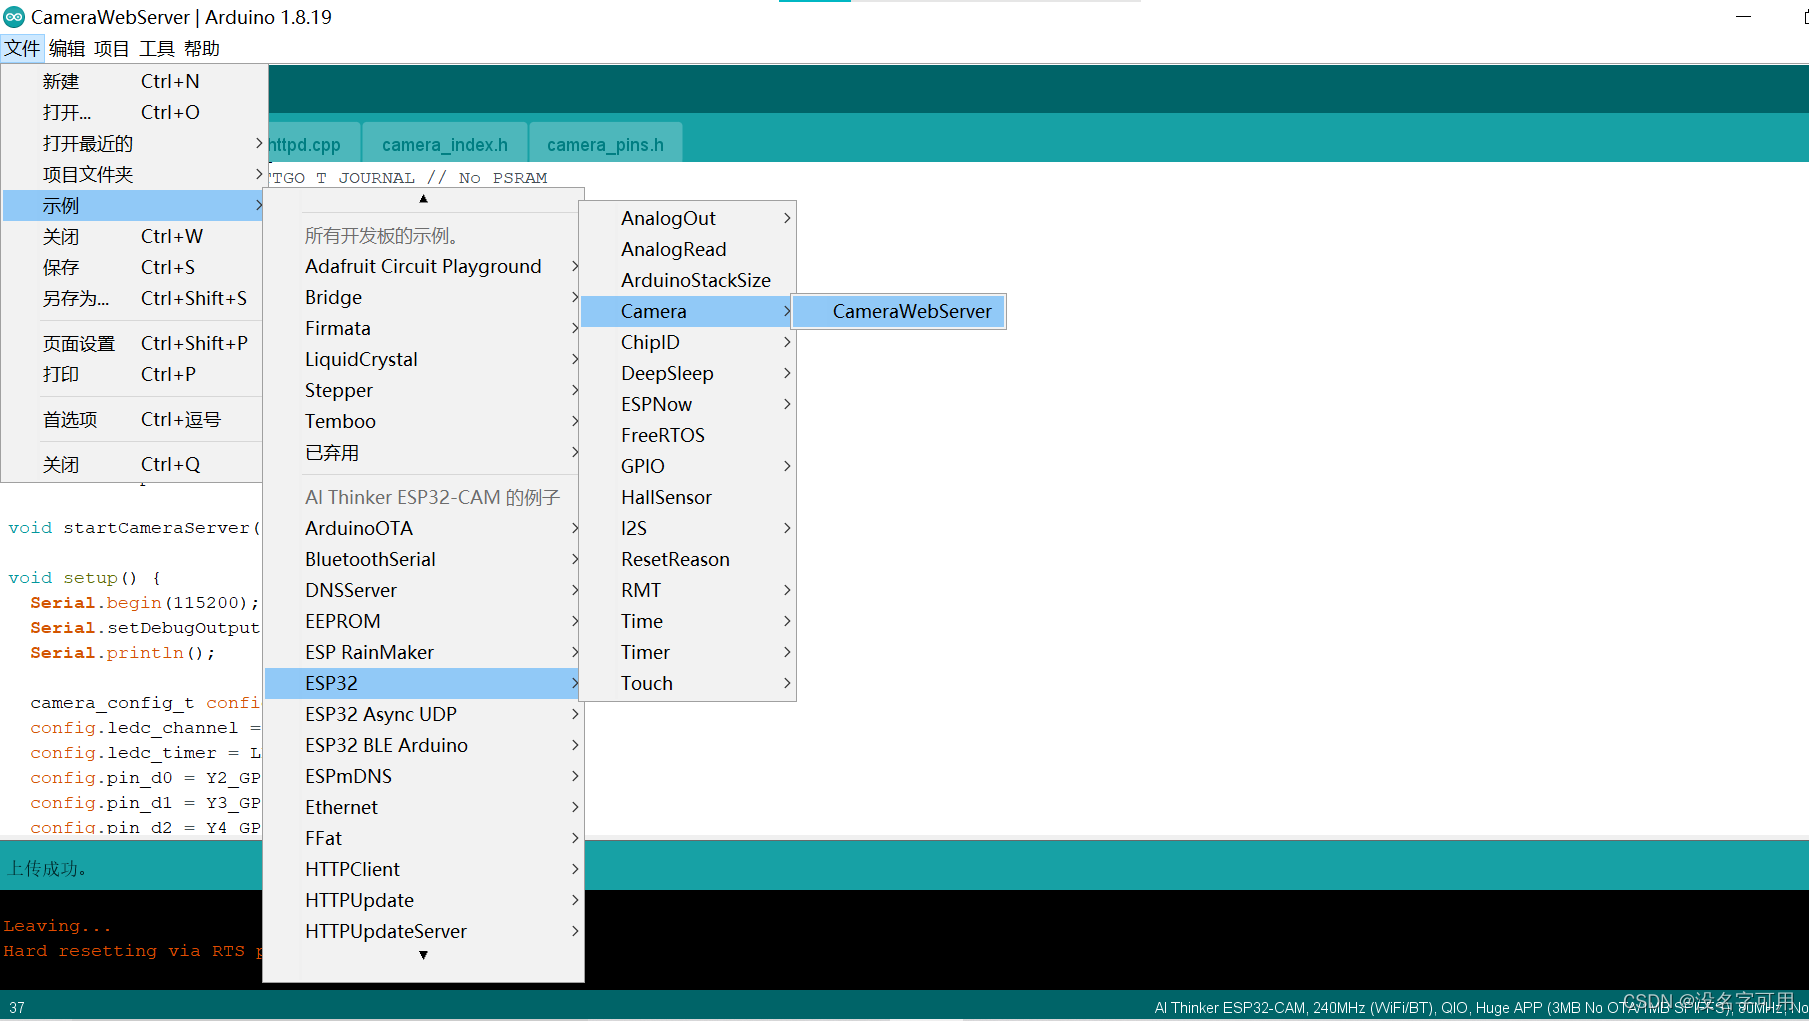
Task: Expand ESPNow examples submenu
Action: click(688, 404)
